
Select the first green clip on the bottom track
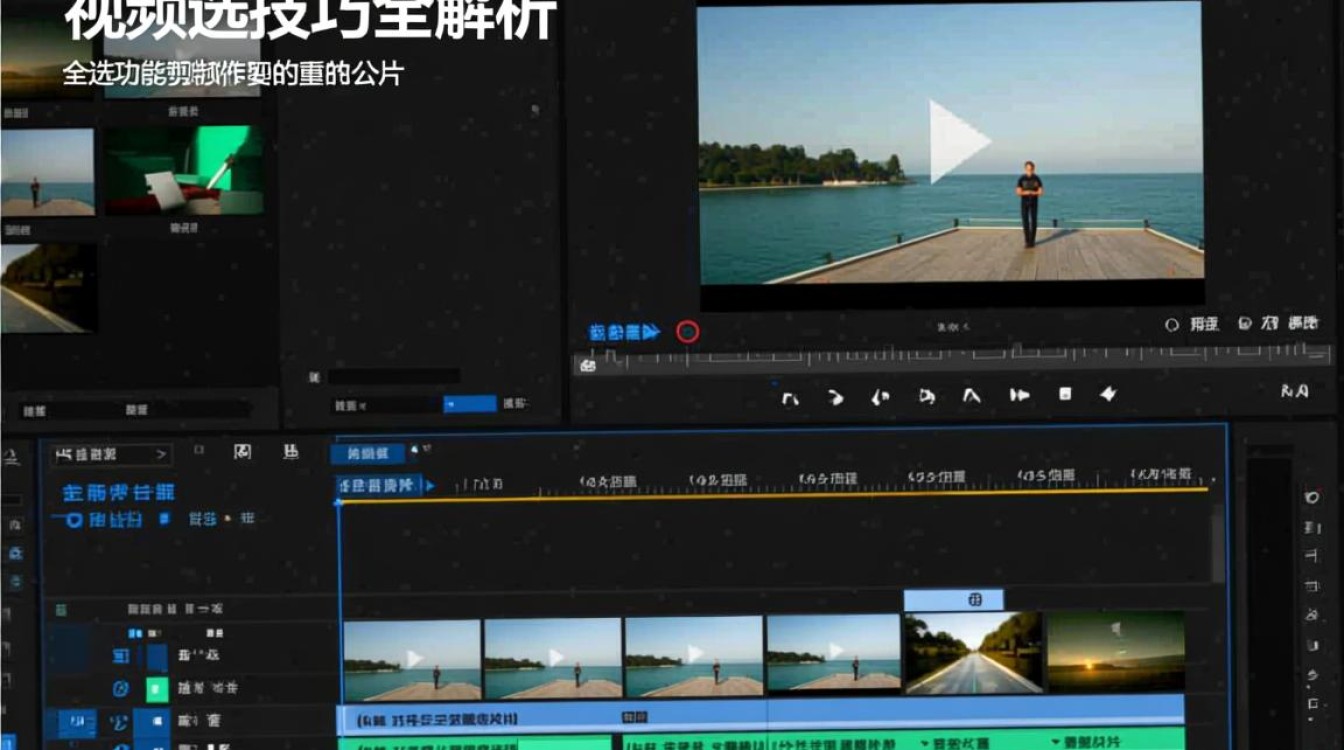tap(475, 743)
